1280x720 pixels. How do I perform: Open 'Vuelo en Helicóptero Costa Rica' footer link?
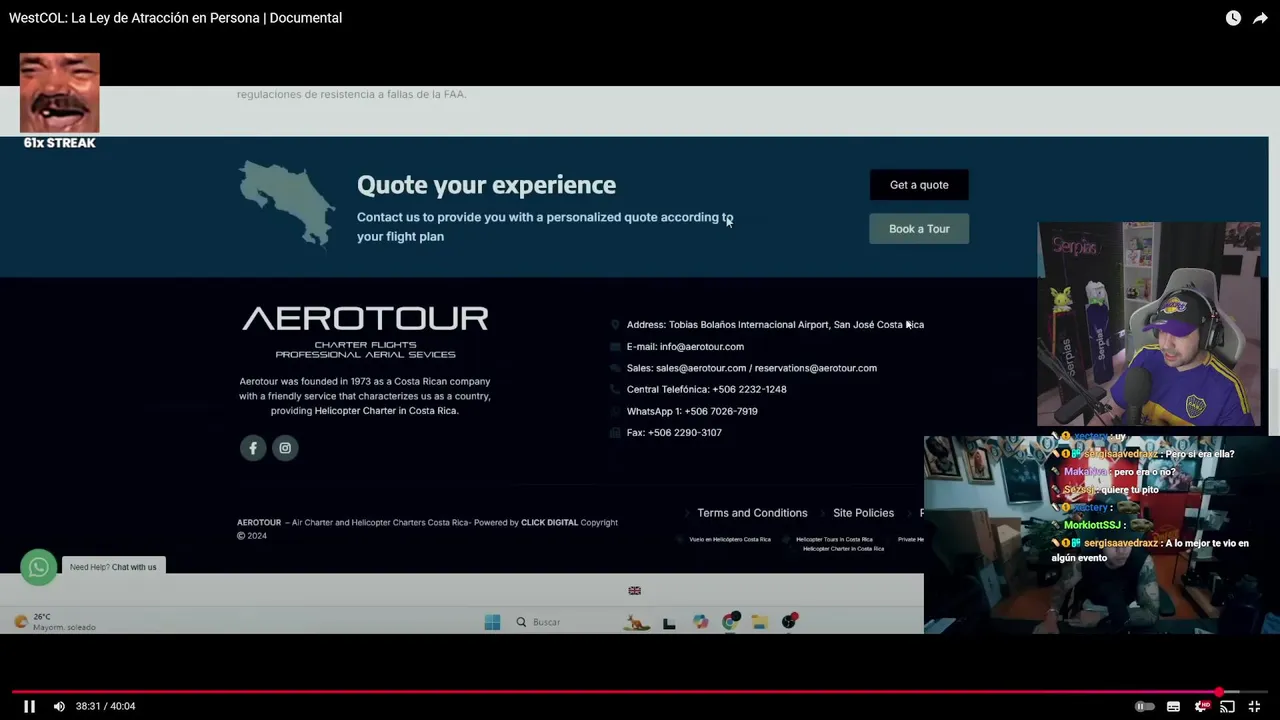click(x=730, y=539)
